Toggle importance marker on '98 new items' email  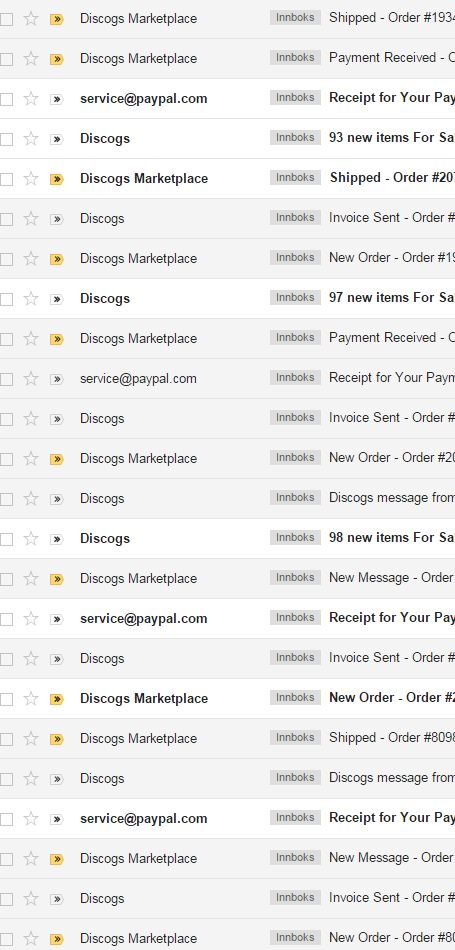point(56,539)
